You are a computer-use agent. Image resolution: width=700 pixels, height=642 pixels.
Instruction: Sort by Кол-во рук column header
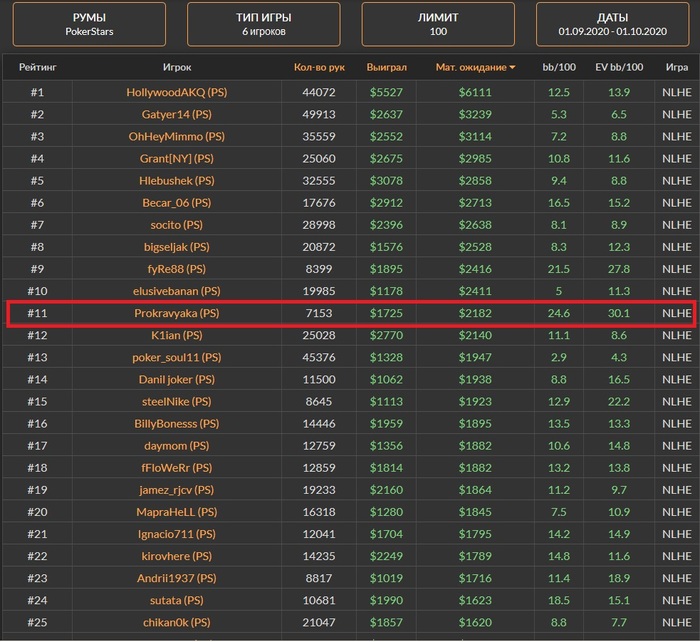319,67
